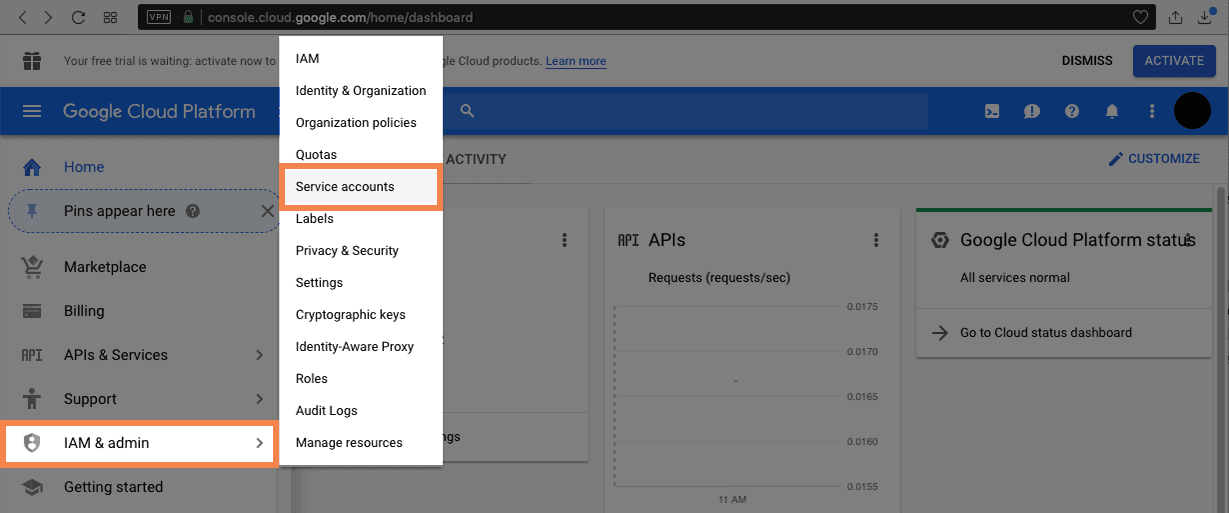Screen dimensions: 1229x513
Task: Click the browser reload icon
Action: (x=79, y=17)
